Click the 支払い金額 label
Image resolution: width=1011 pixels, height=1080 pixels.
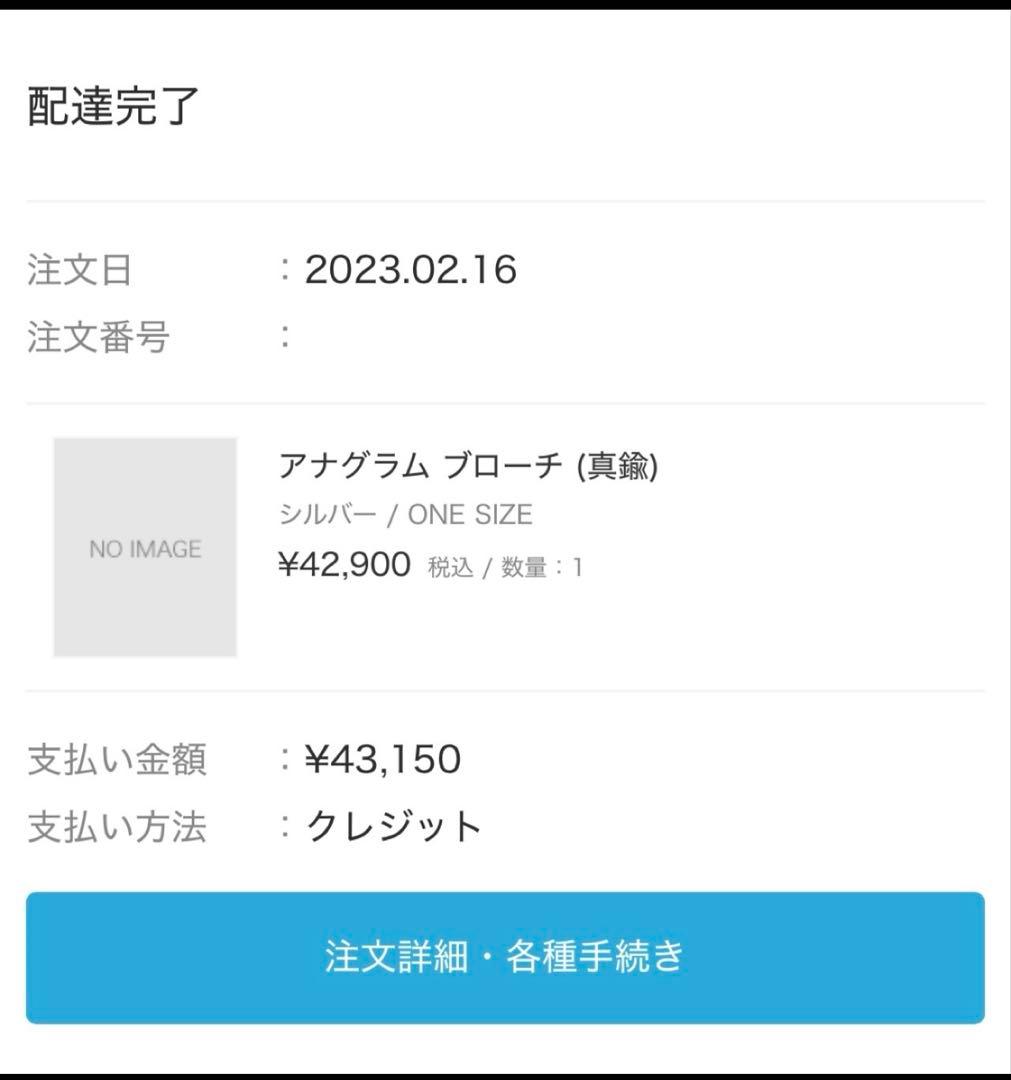click(116, 760)
